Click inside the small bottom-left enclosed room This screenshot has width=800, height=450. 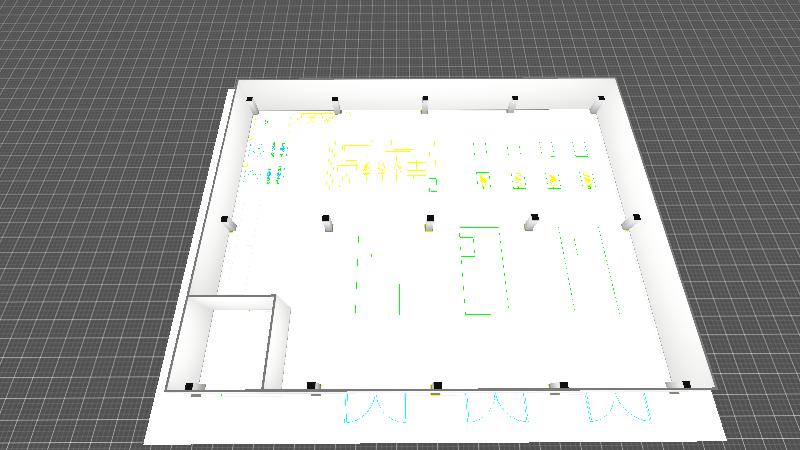(236, 345)
